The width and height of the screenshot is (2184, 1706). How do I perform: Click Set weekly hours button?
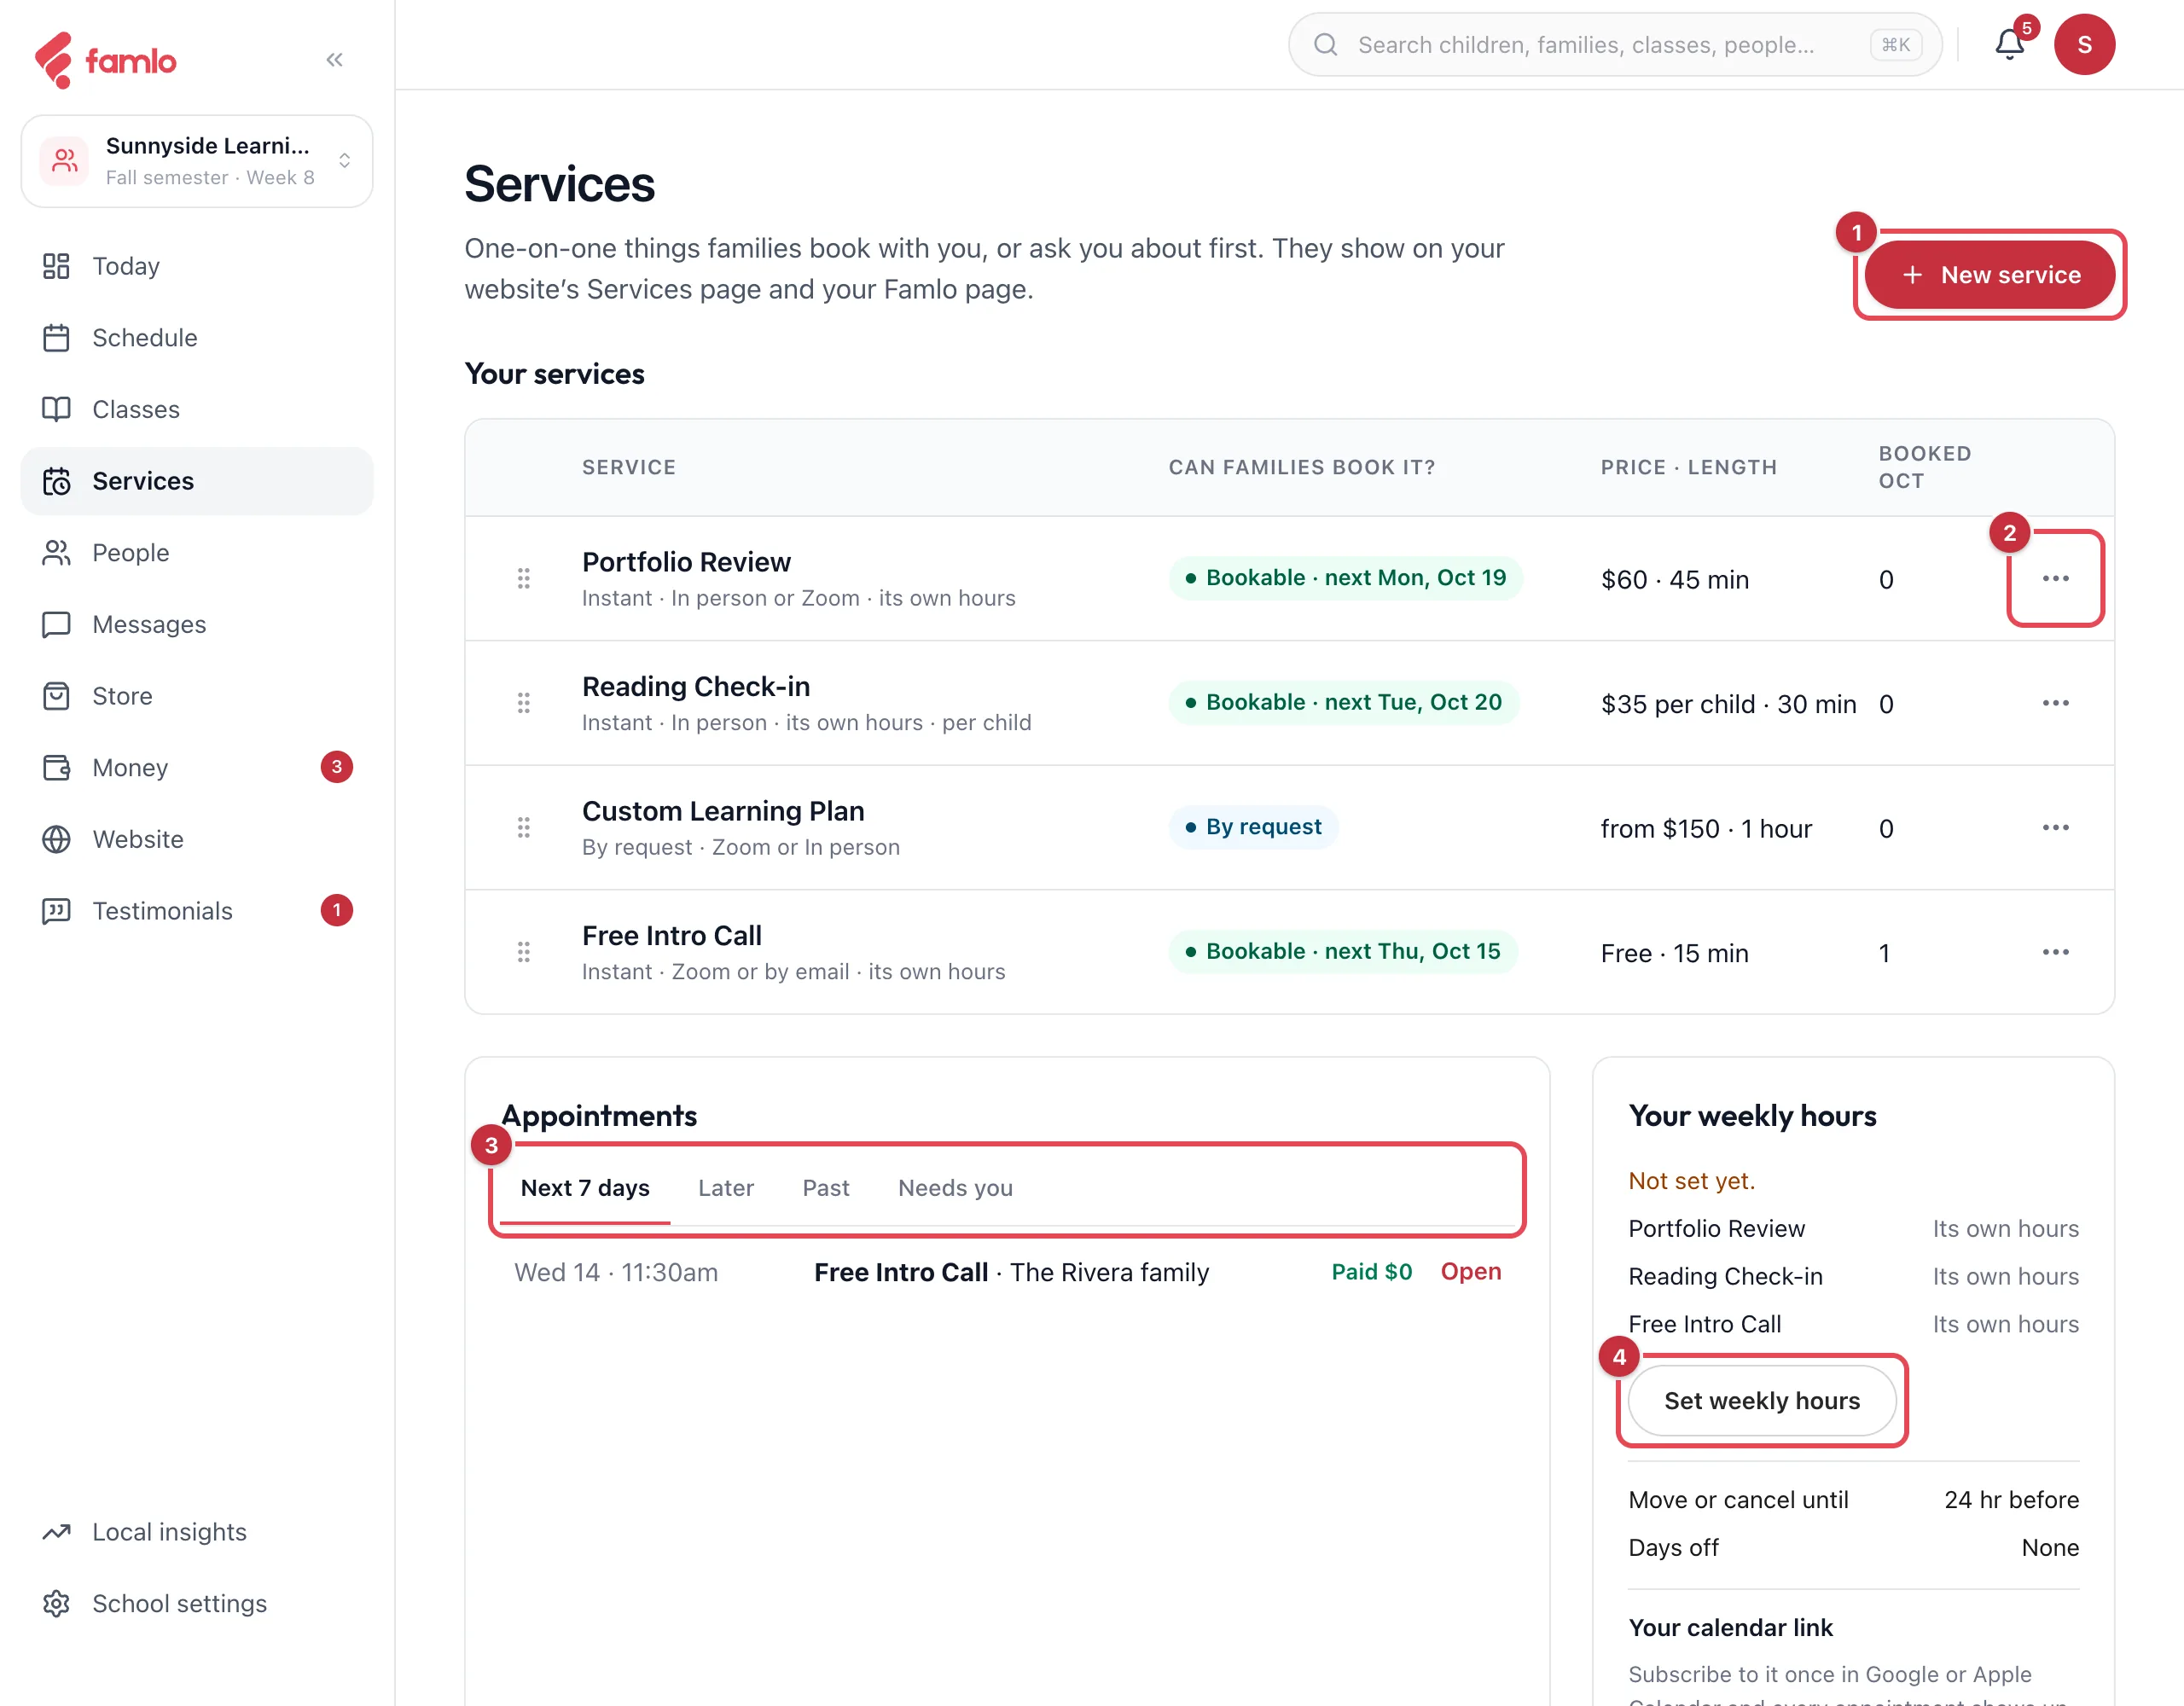click(x=1762, y=1401)
